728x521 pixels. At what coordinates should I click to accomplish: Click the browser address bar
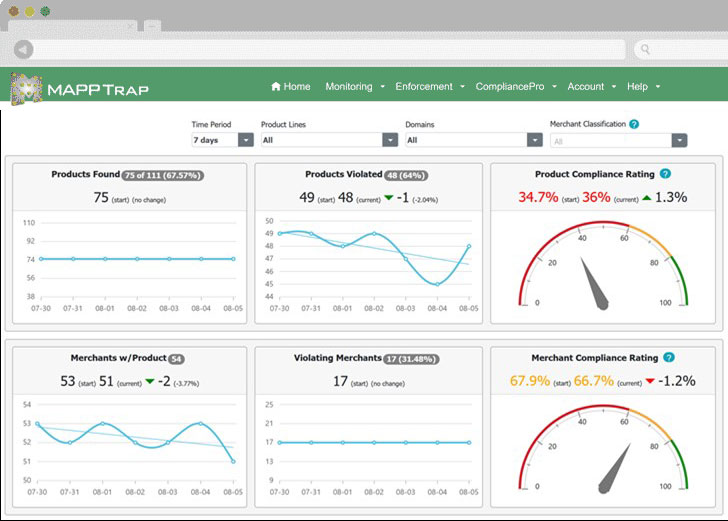click(330, 49)
